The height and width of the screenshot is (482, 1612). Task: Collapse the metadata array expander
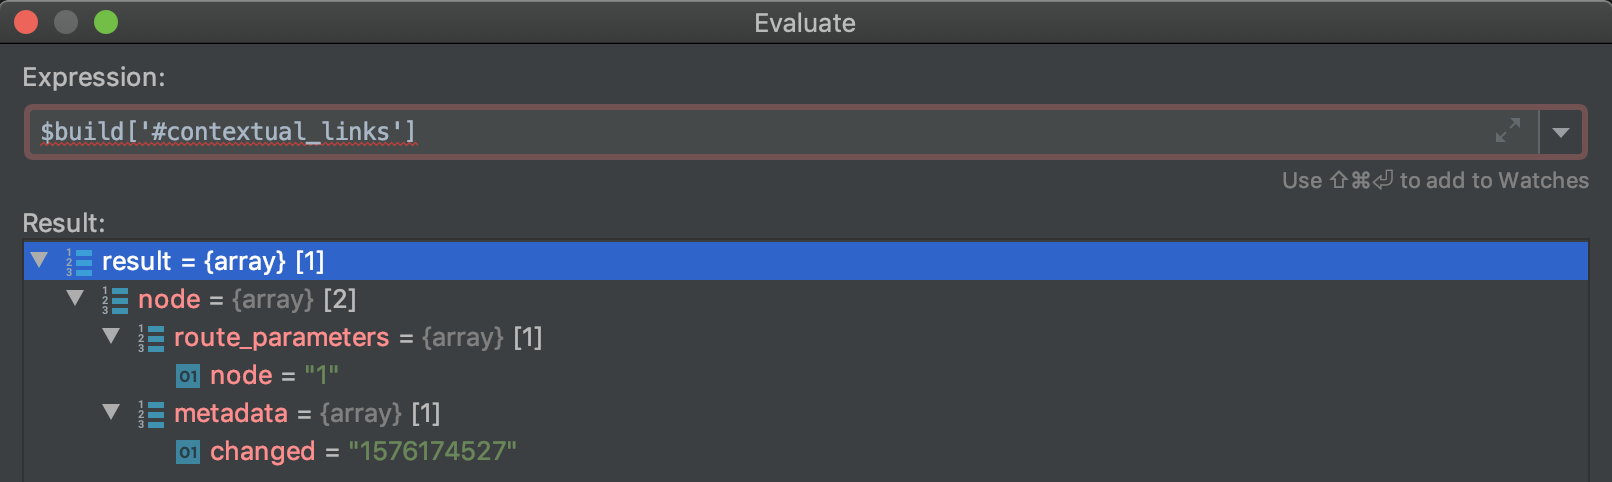tap(111, 412)
